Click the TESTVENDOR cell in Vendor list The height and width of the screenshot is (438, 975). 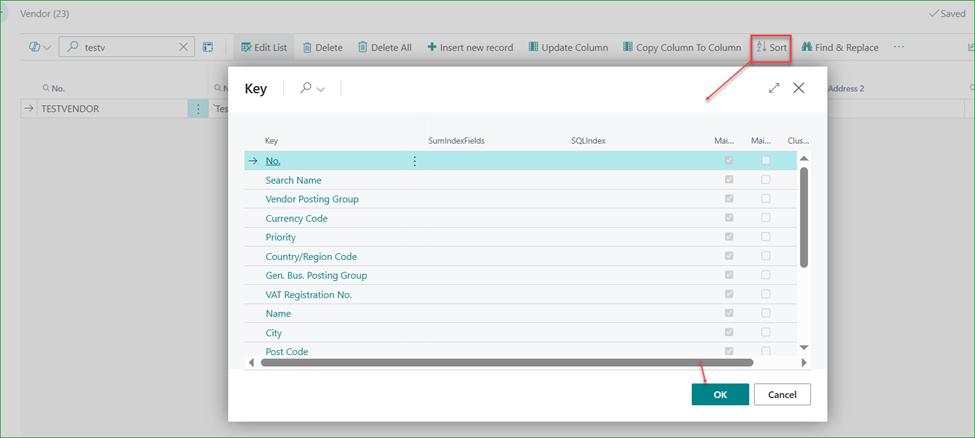tap(112, 109)
